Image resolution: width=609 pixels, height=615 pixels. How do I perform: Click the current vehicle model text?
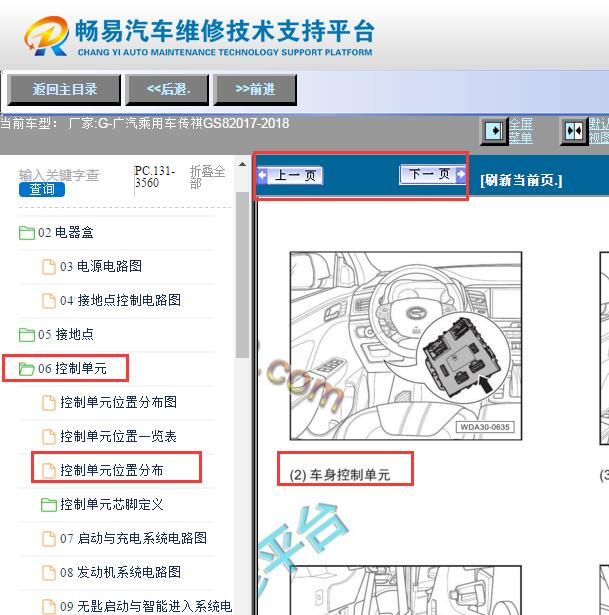coord(145,124)
